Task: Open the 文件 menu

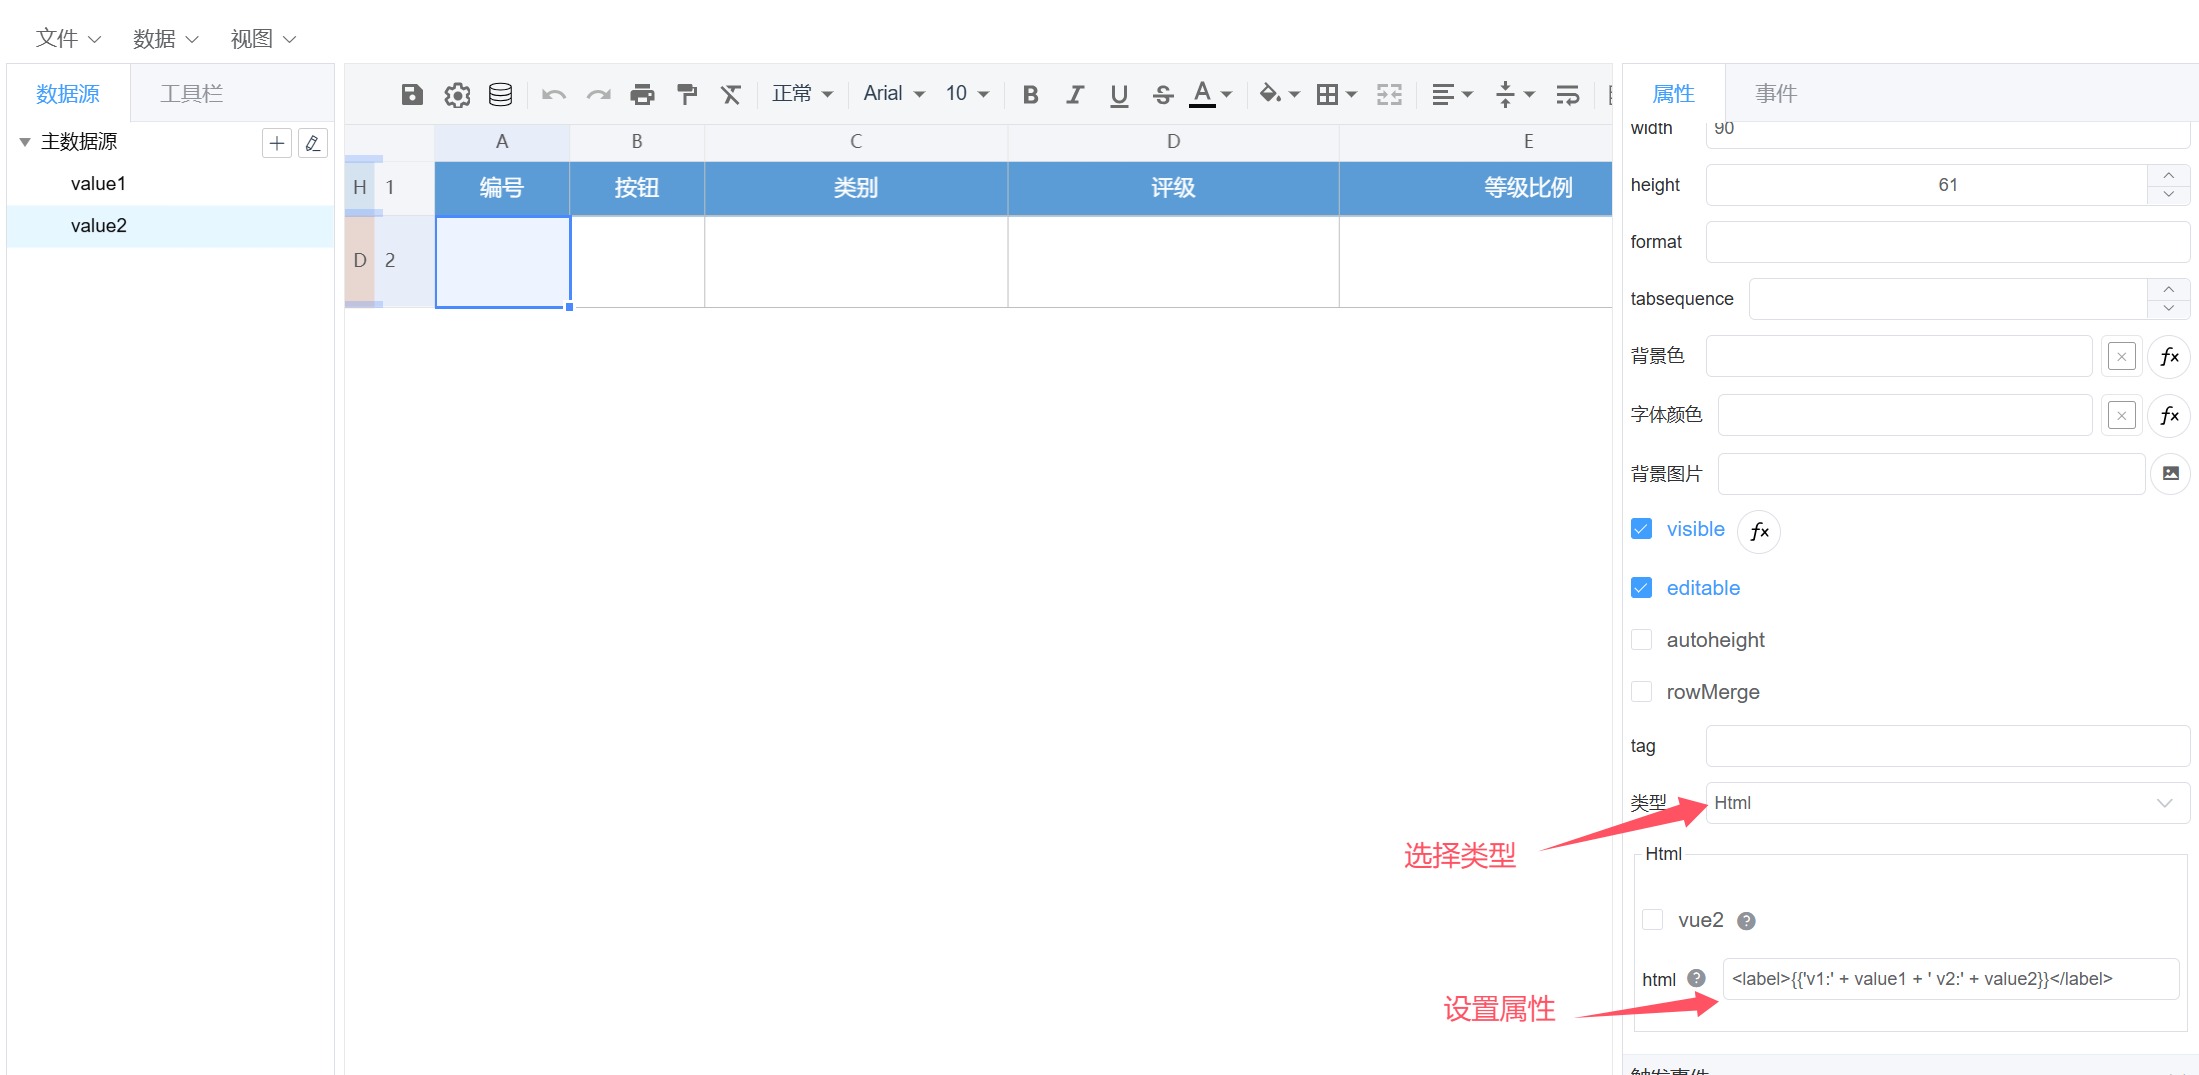Action: [68, 39]
